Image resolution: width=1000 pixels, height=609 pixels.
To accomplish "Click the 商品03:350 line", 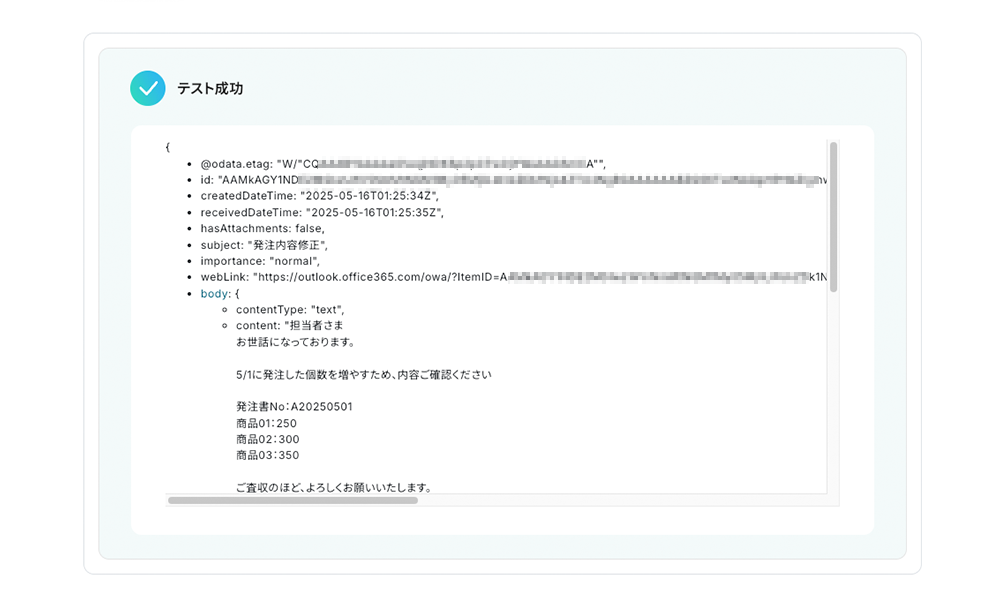I will (268, 455).
